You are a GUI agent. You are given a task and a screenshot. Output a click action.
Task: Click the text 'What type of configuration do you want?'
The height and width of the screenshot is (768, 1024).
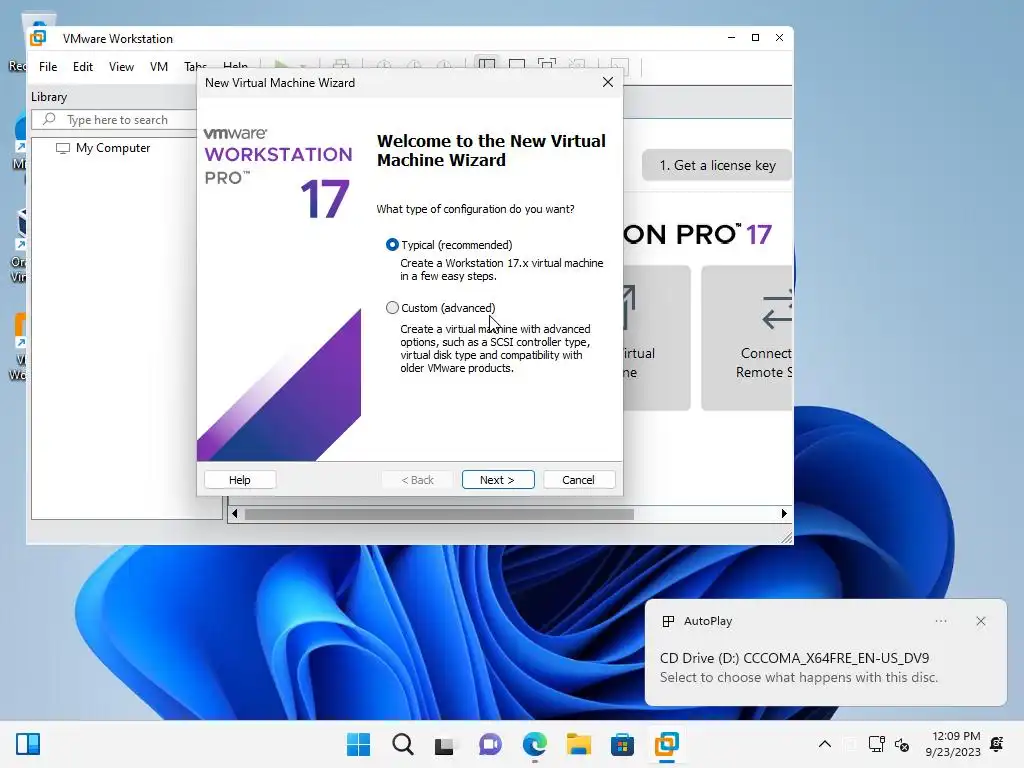click(475, 209)
